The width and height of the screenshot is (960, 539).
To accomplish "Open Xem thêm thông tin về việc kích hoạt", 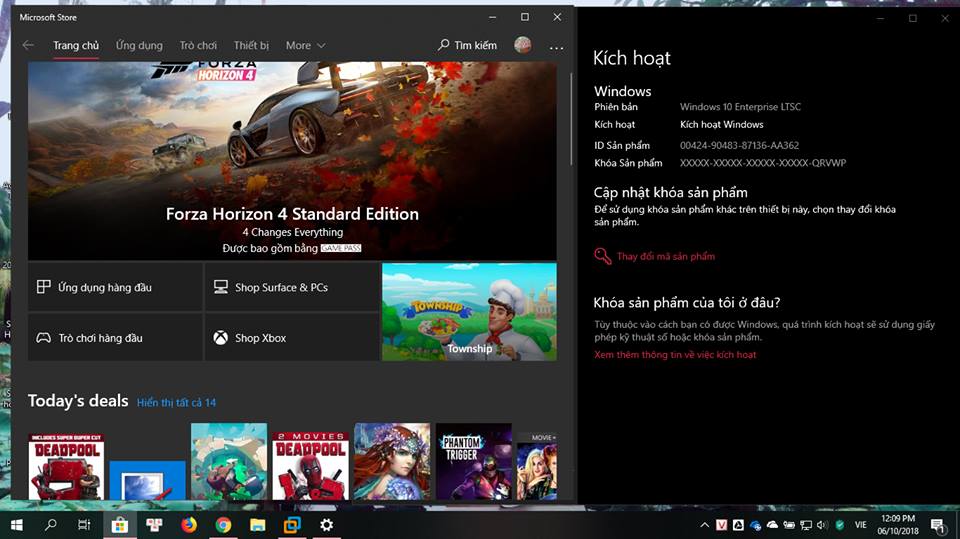I will click(675, 355).
